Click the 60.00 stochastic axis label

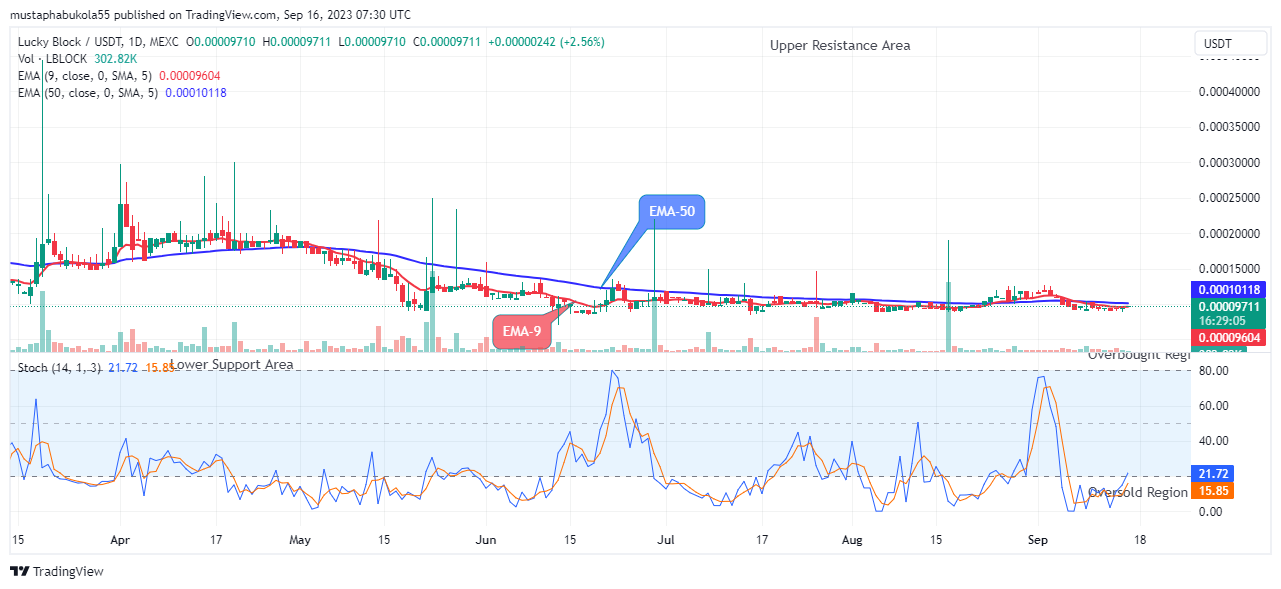[1213, 406]
